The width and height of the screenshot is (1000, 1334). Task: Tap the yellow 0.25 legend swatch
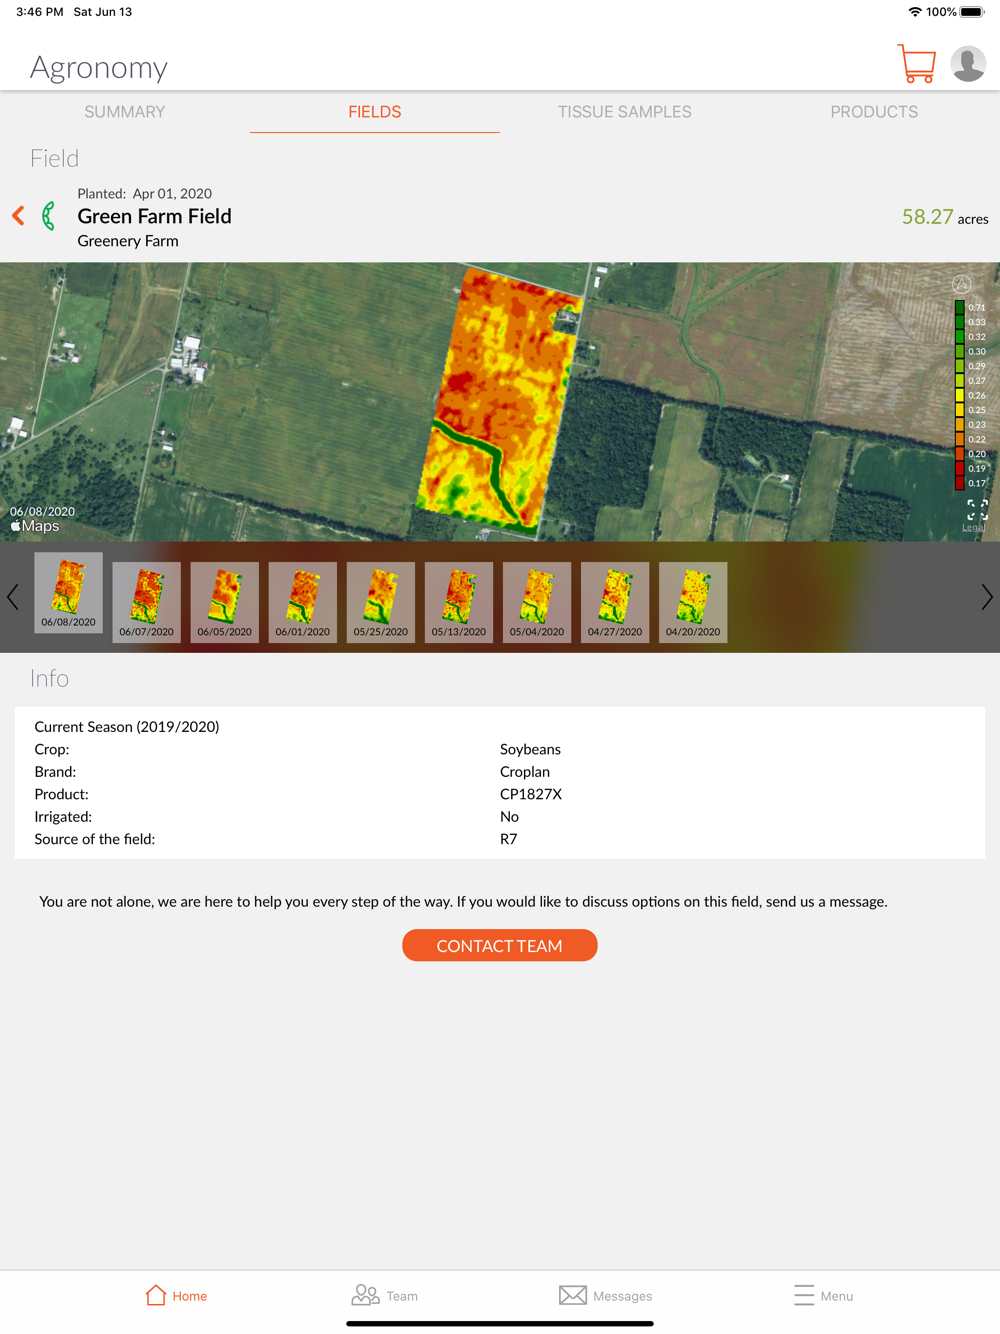click(960, 410)
